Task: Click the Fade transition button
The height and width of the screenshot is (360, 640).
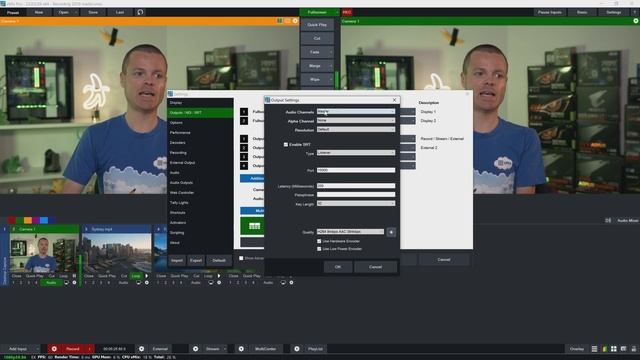Action: coord(314,52)
